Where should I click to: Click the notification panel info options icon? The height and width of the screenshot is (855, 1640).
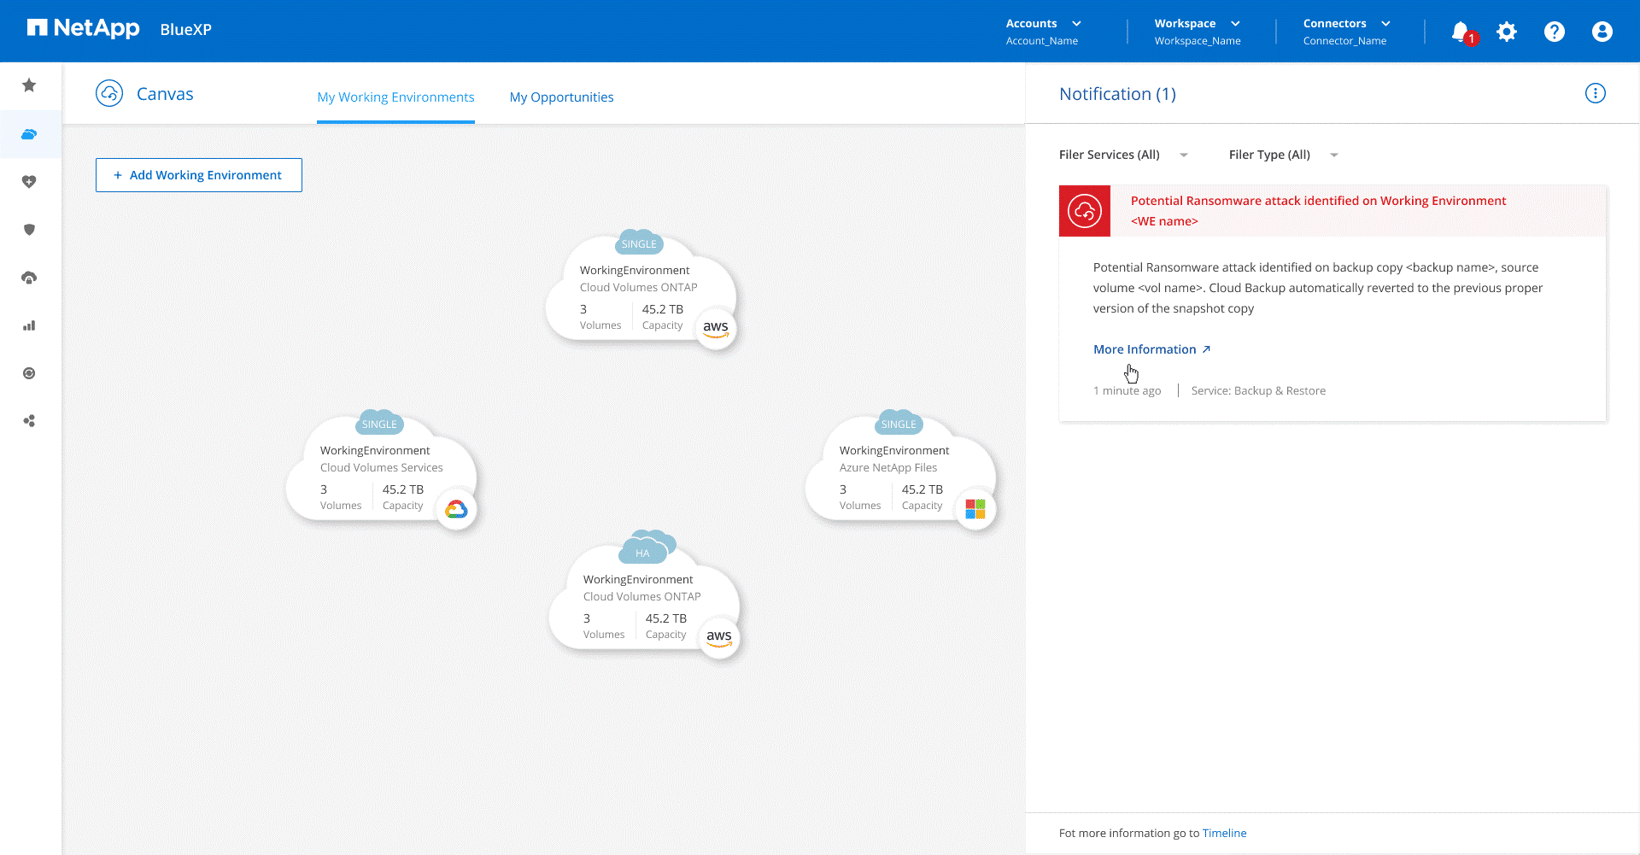pyautogui.click(x=1595, y=93)
